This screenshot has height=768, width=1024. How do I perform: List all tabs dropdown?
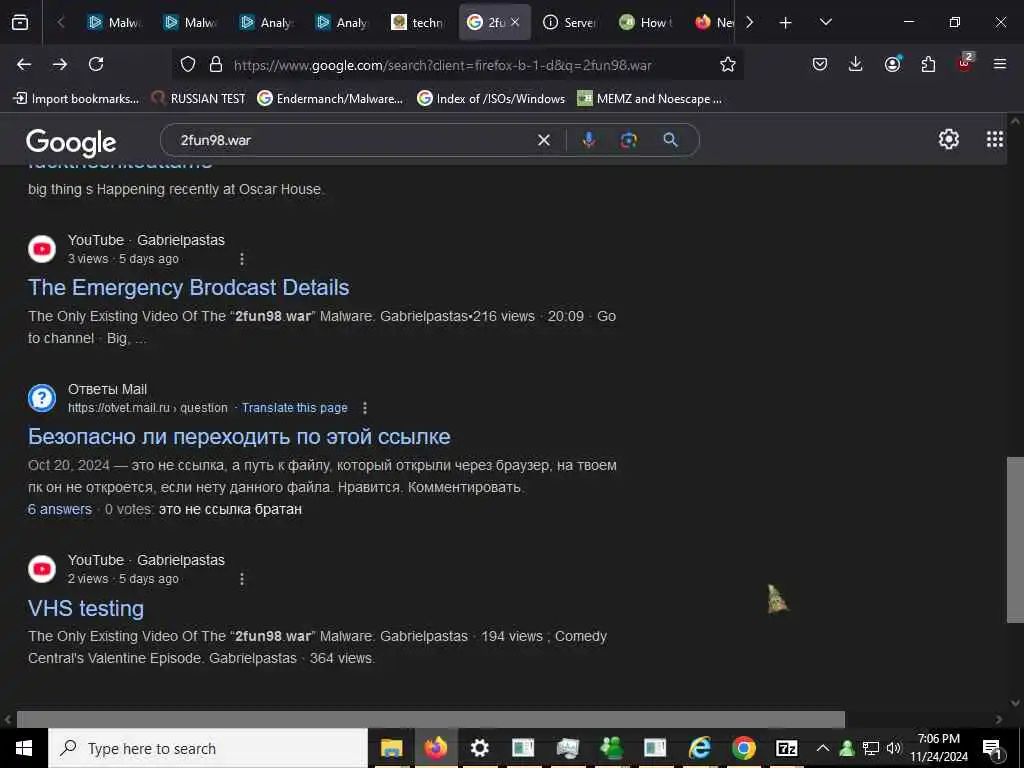click(x=825, y=22)
